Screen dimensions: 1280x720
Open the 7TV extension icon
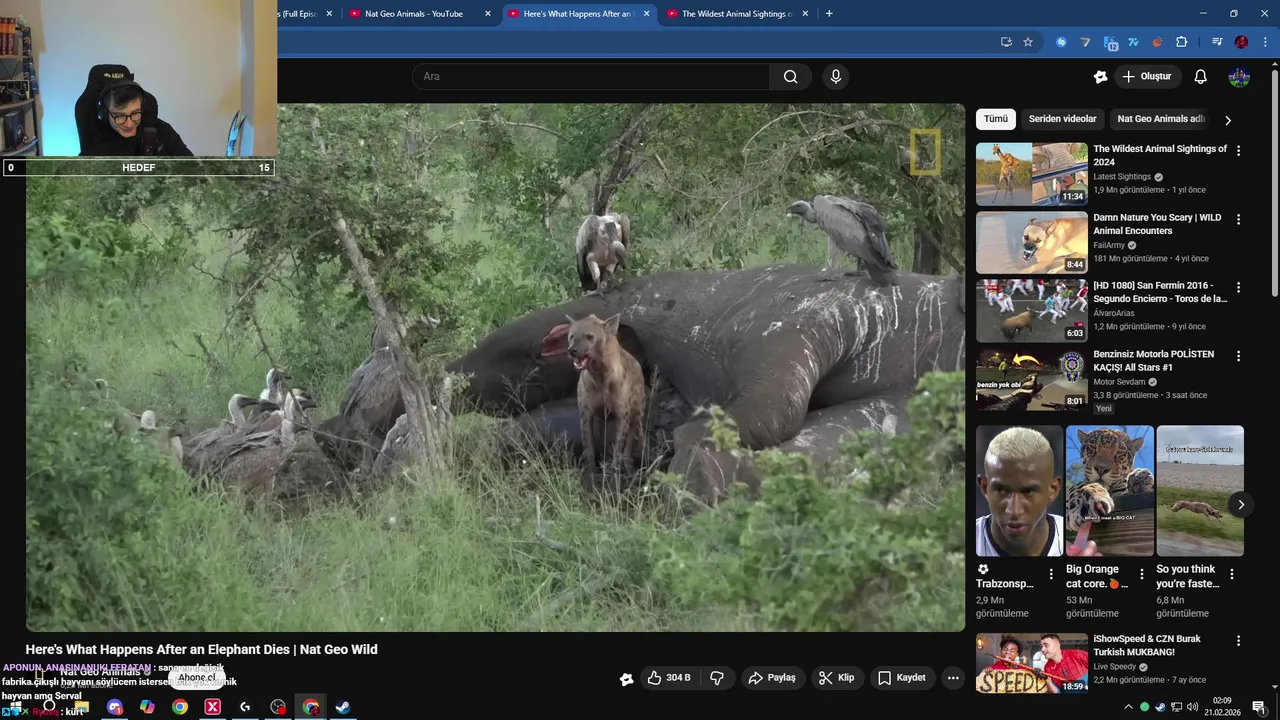click(1133, 42)
